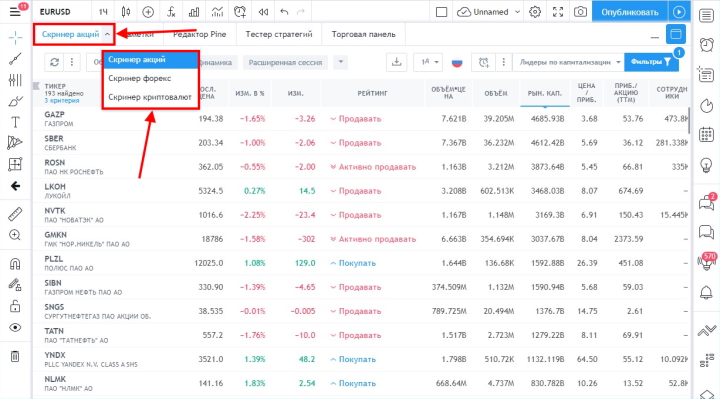Select the Text annotation tool
This screenshot has width=720, height=399.
[x=15, y=122]
